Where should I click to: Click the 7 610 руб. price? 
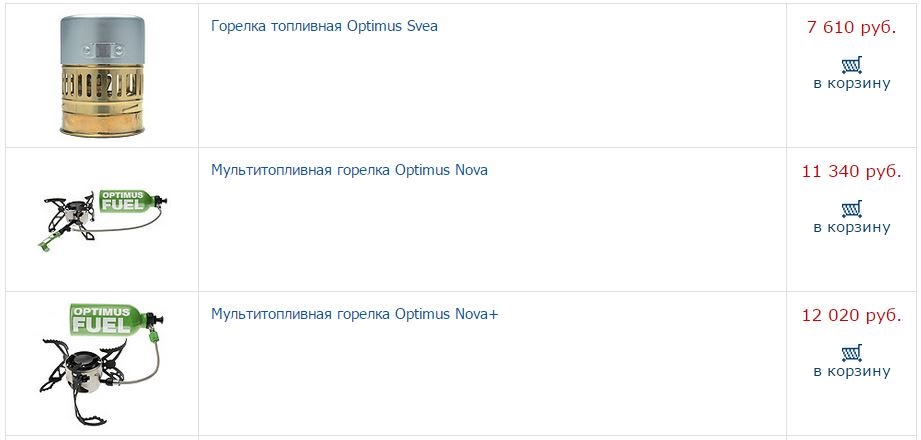click(x=851, y=27)
